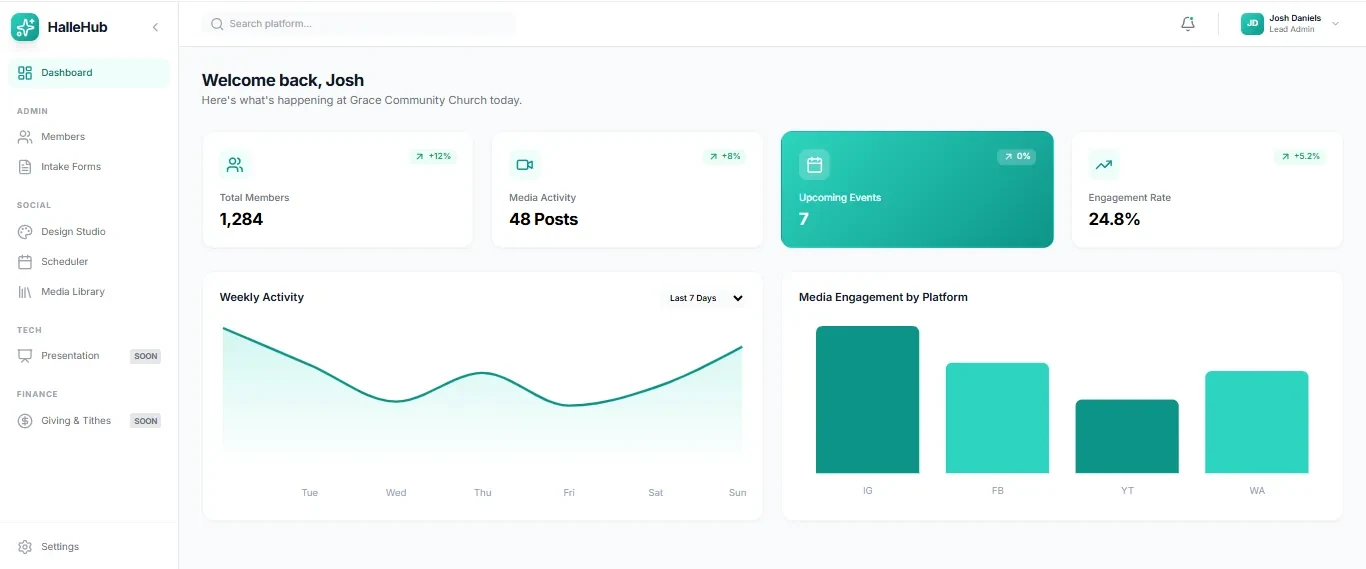Viewport: 1366px width, 569px height.
Task: Click the Intake Forms document icon
Action: tap(25, 167)
